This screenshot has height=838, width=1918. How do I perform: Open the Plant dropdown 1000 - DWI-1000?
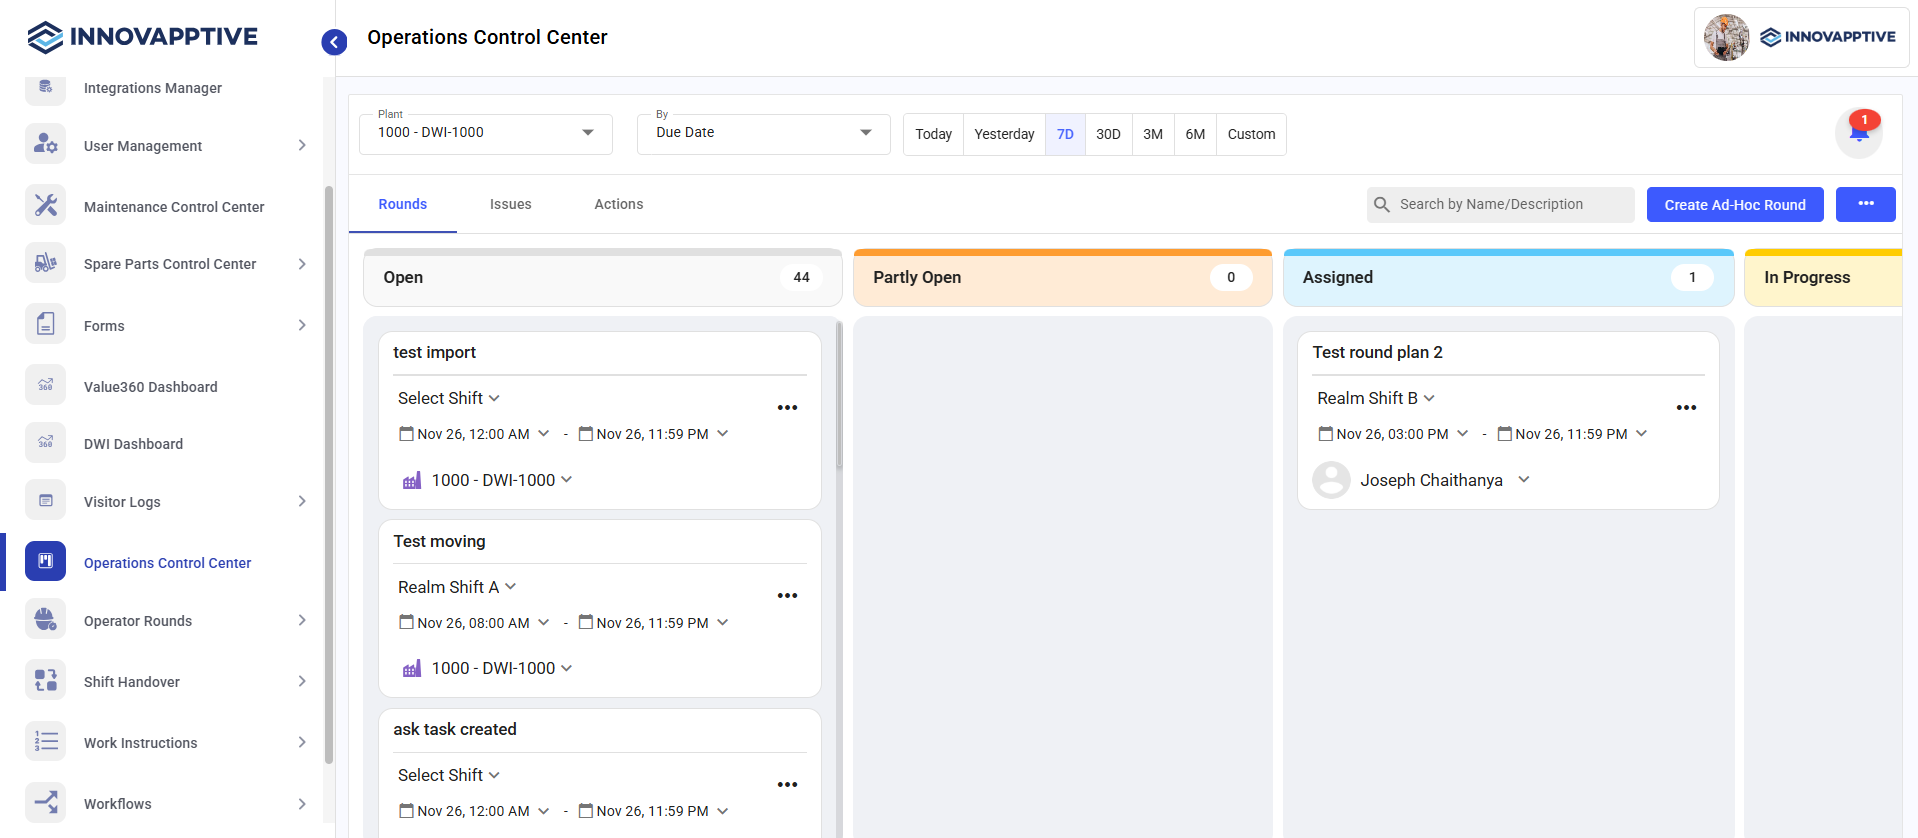(x=485, y=133)
